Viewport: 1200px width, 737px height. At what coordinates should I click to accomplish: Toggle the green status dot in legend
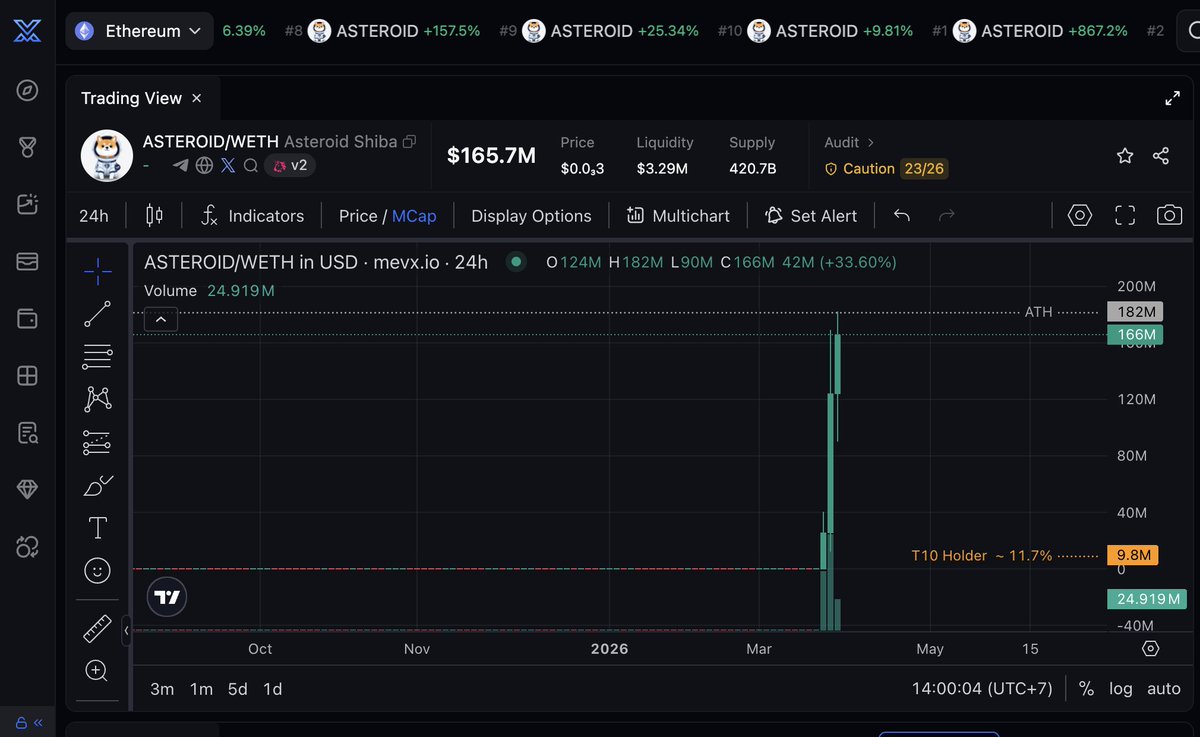[x=516, y=262]
